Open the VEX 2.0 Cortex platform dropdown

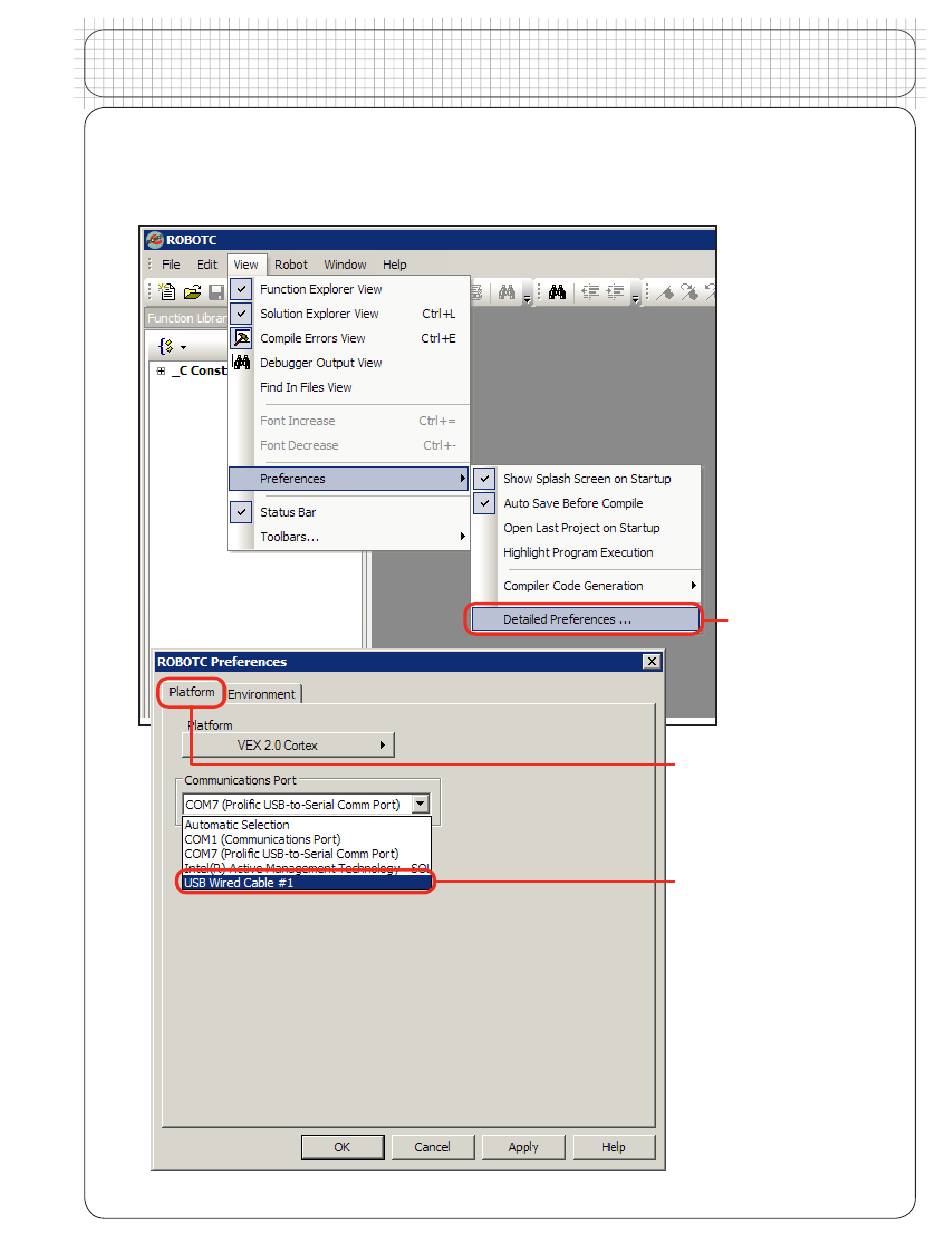coord(288,745)
